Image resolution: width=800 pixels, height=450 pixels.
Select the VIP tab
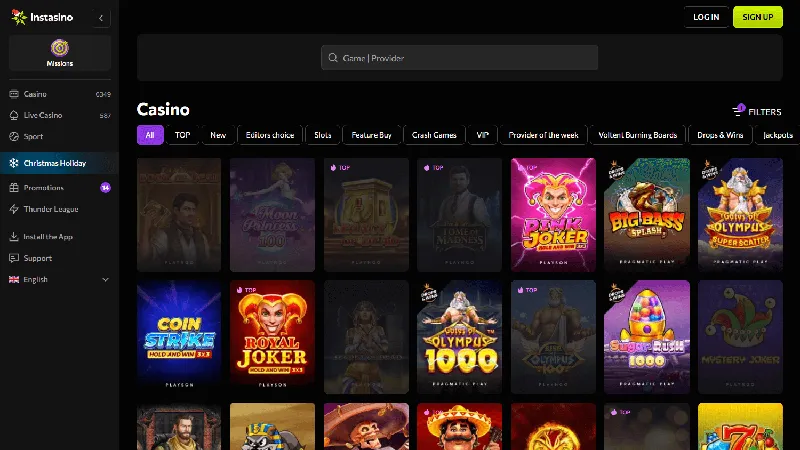[482, 135]
